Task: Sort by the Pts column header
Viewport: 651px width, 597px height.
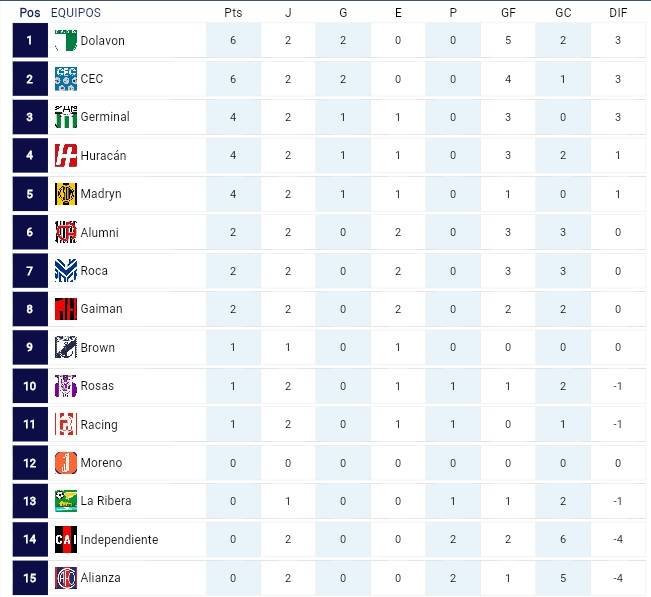Action: tap(233, 12)
